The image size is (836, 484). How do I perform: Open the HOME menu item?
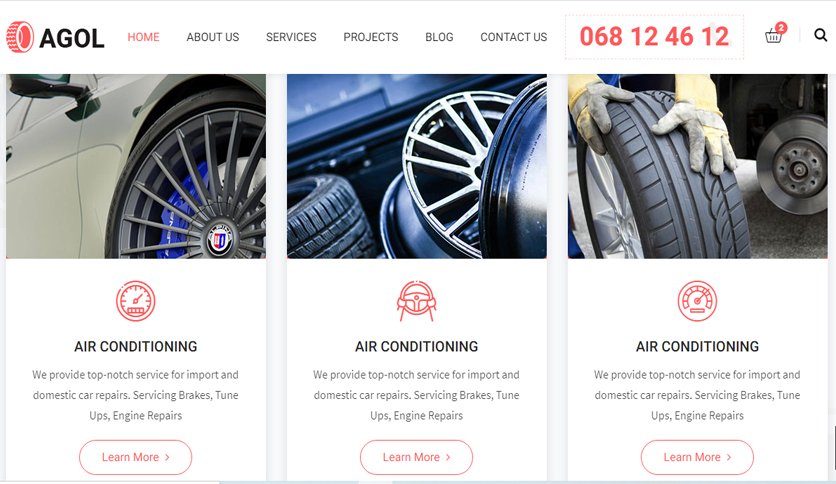coord(143,37)
